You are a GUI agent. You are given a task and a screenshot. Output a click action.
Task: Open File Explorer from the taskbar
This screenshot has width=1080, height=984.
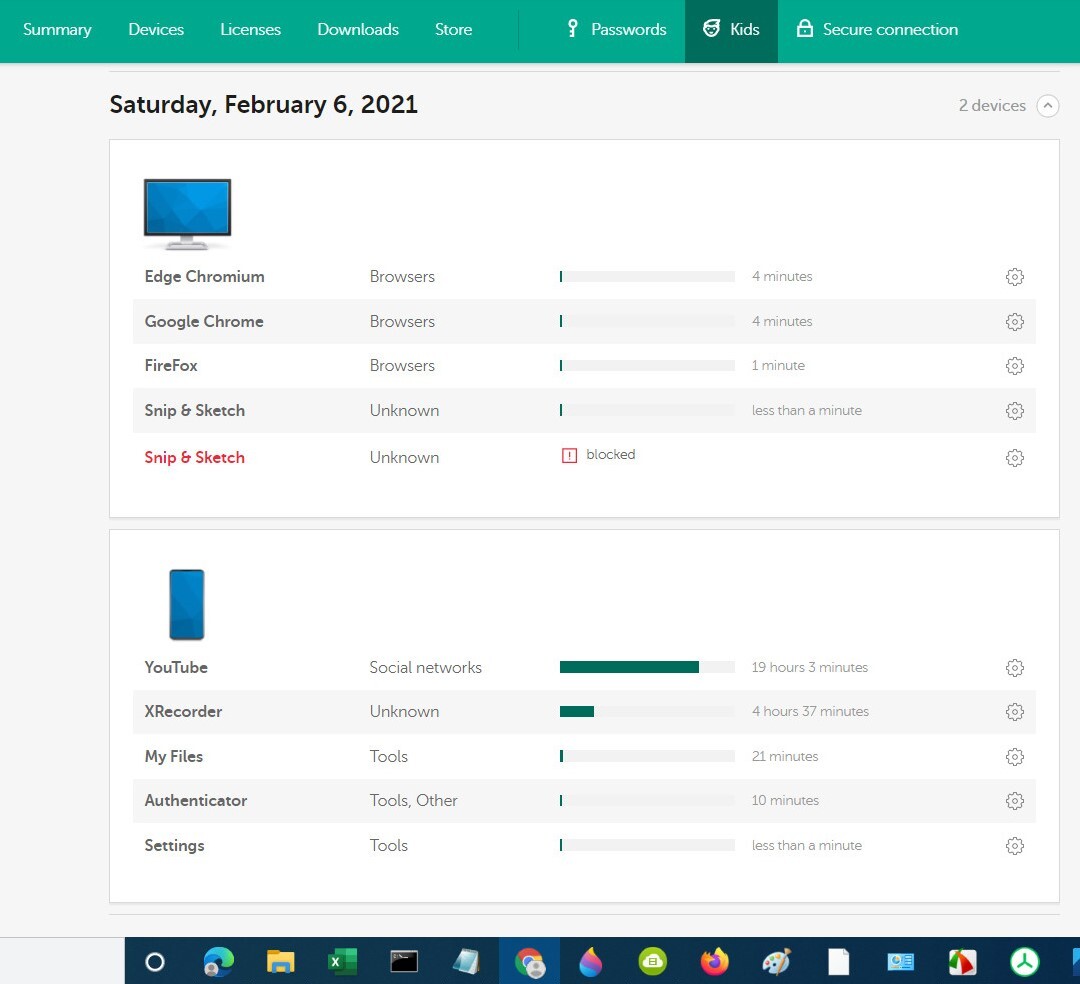[280, 962]
